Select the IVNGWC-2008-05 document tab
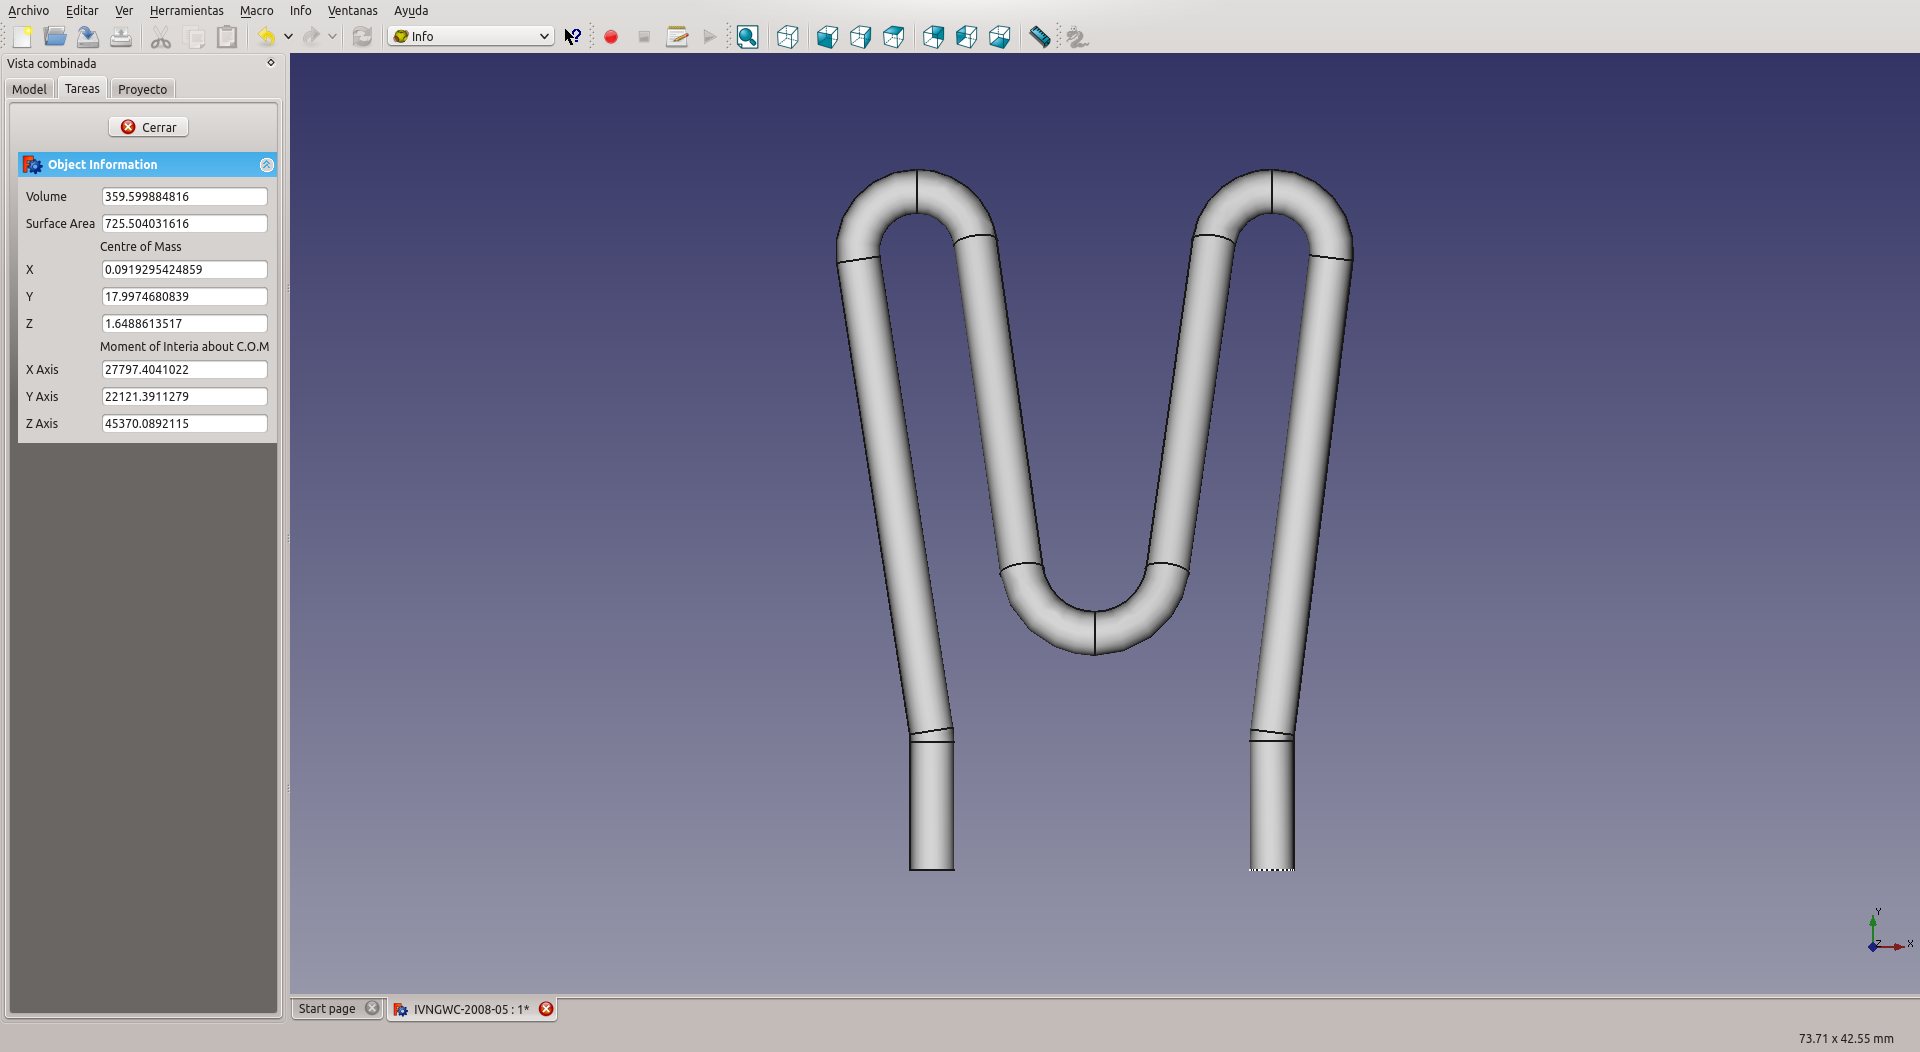Viewport: 1920px width, 1052px height. point(471,1010)
